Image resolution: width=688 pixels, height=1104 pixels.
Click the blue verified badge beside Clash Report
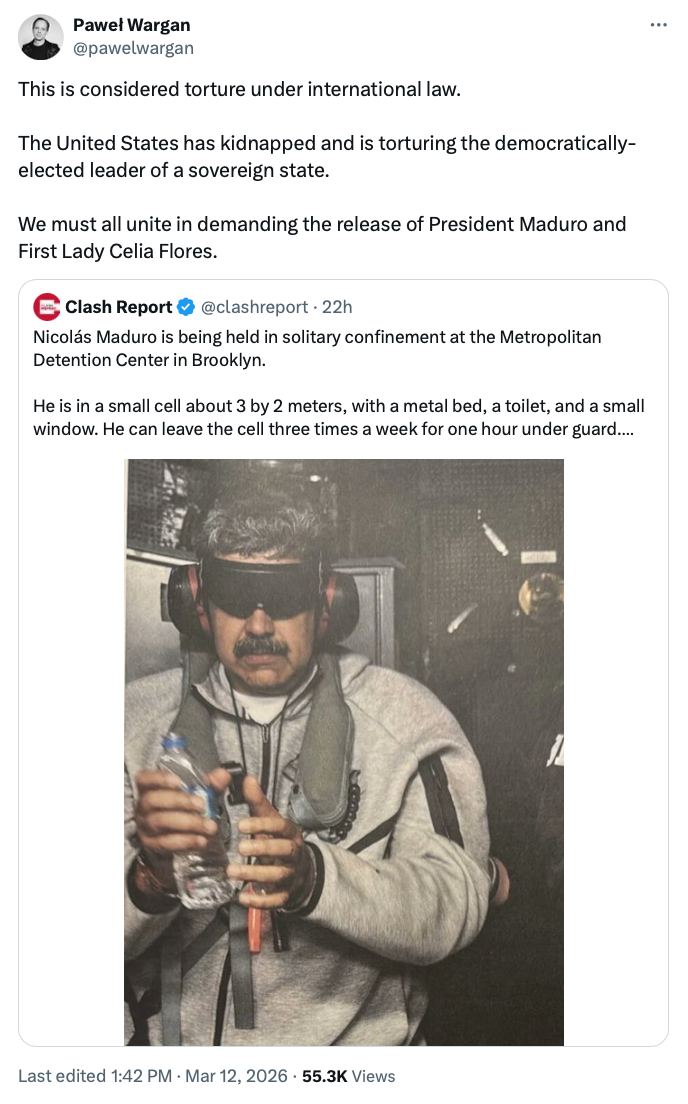click(186, 307)
